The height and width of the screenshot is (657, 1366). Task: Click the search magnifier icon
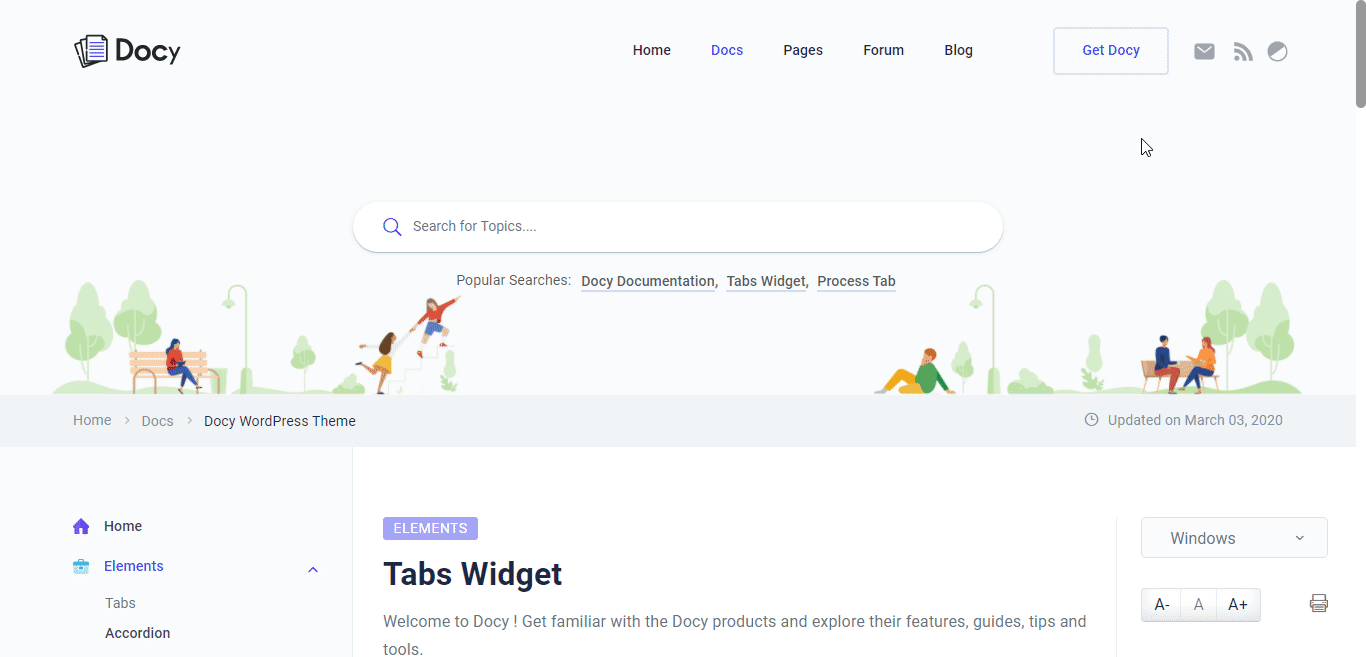pyautogui.click(x=392, y=227)
